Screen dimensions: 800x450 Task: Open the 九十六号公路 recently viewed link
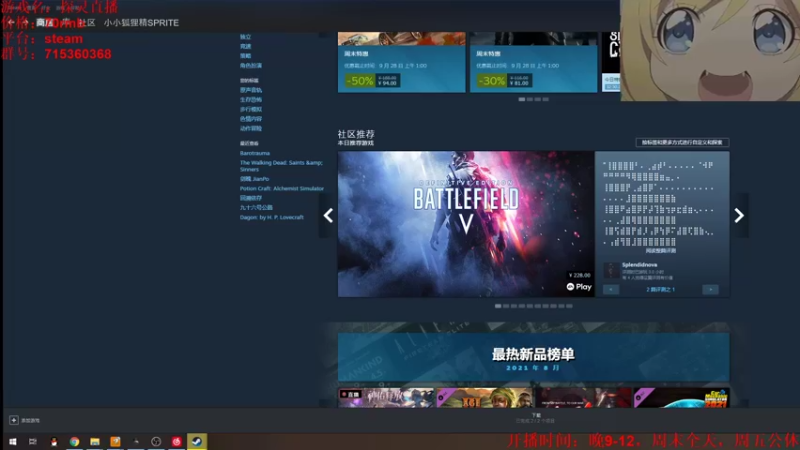256,207
